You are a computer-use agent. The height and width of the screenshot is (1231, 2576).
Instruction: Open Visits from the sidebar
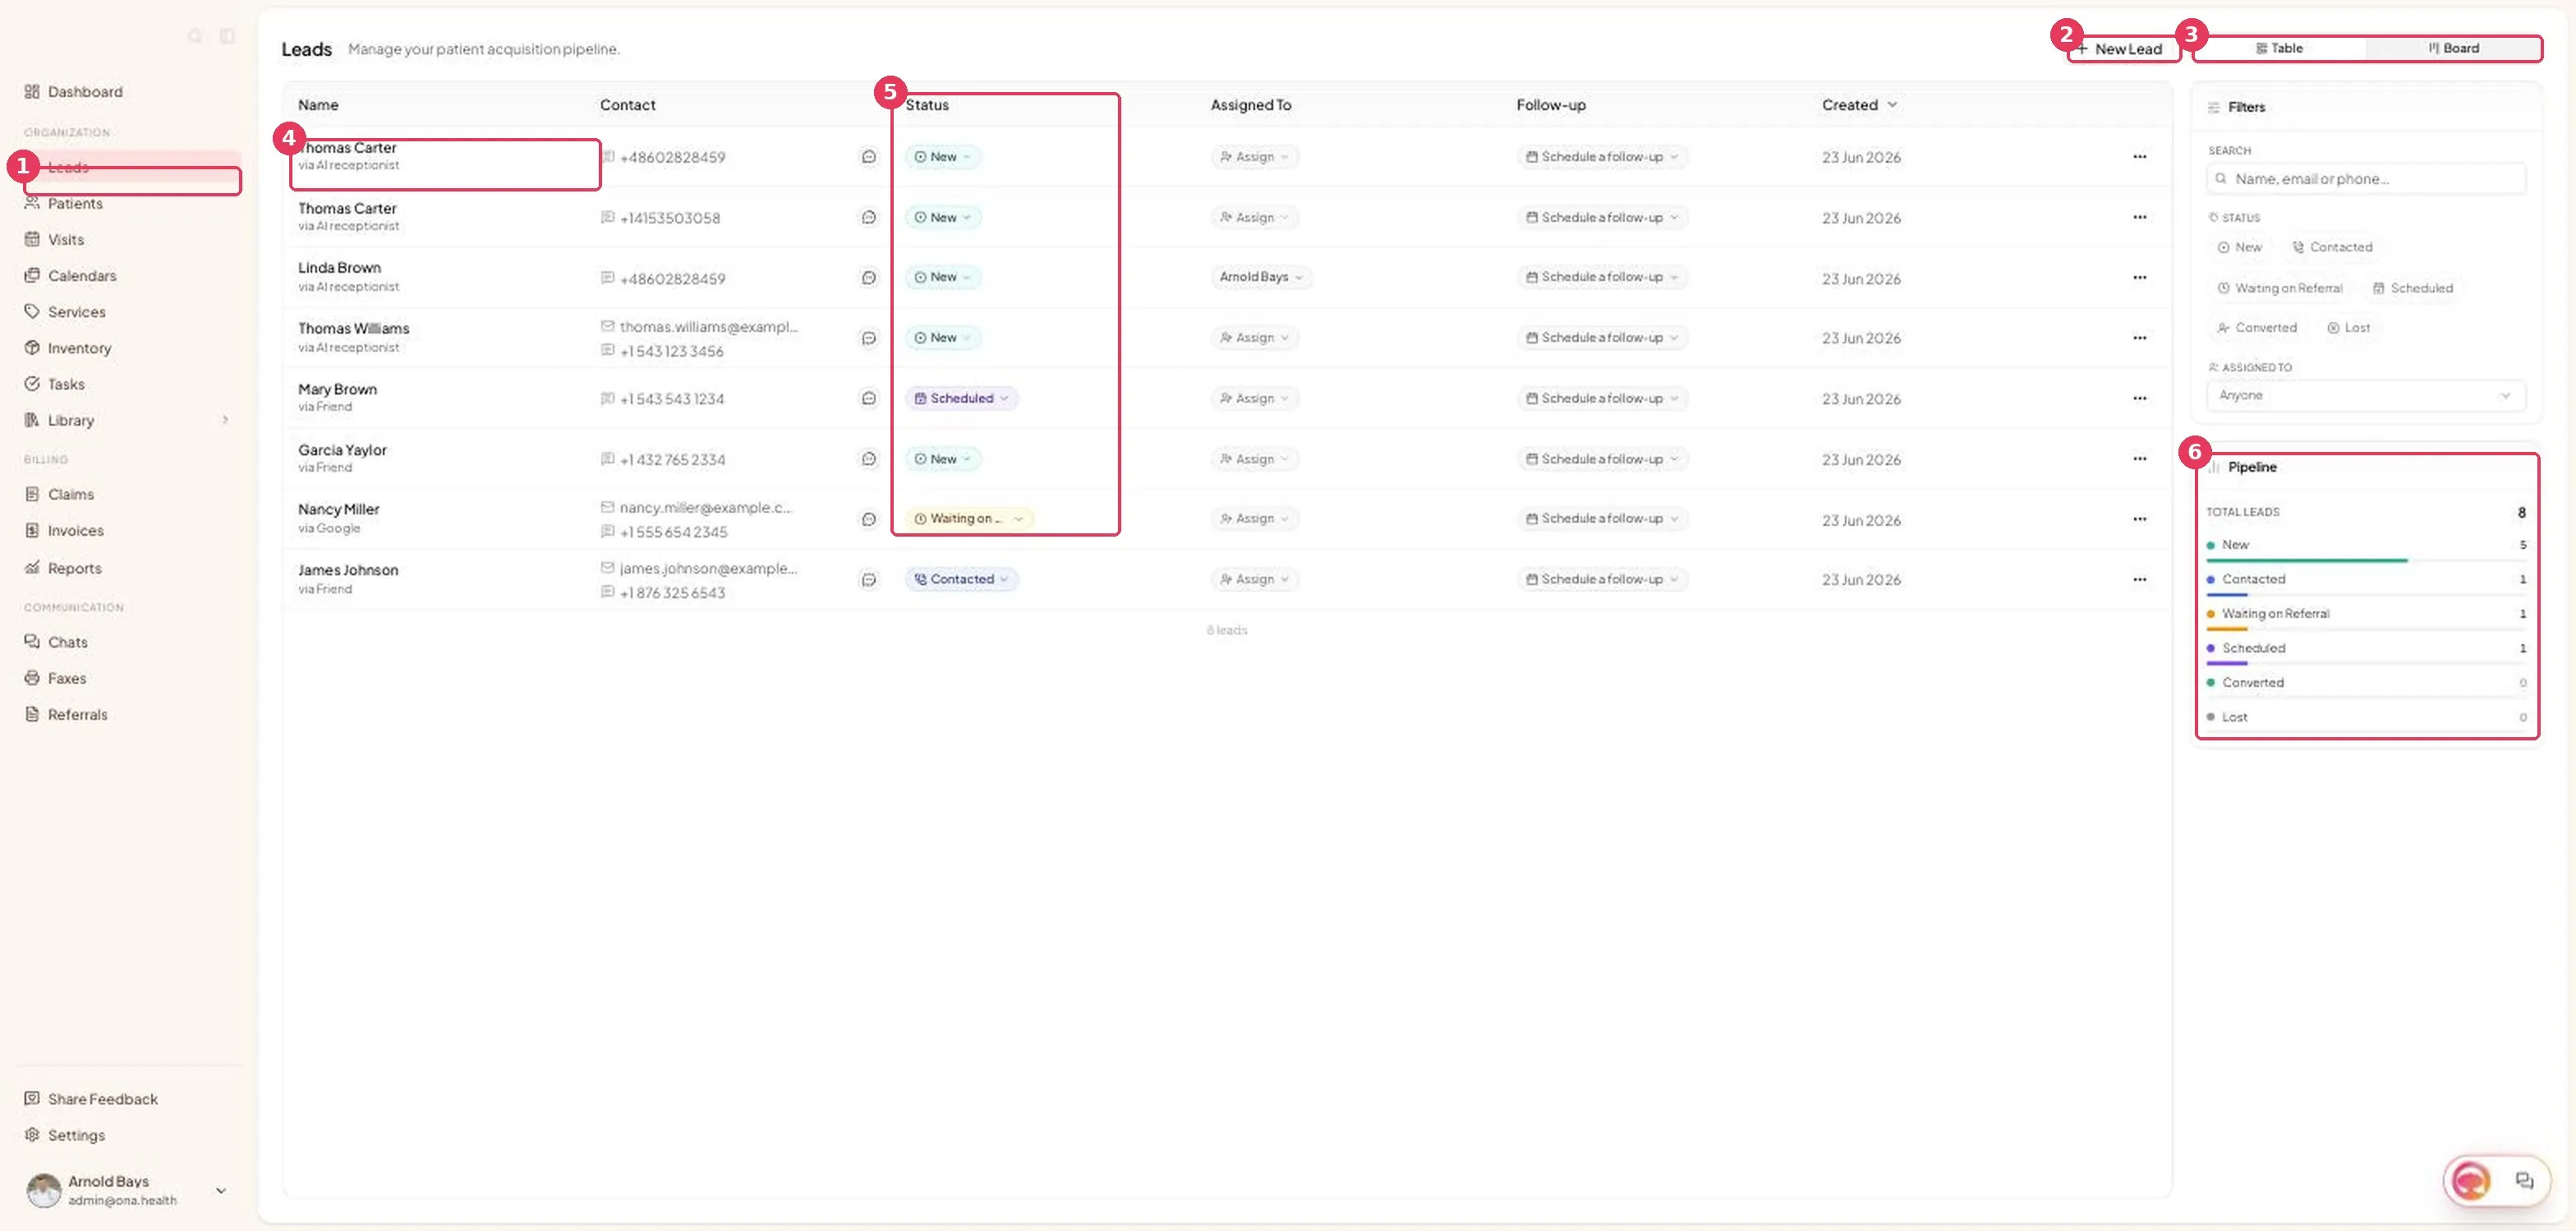[x=66, y=239]
